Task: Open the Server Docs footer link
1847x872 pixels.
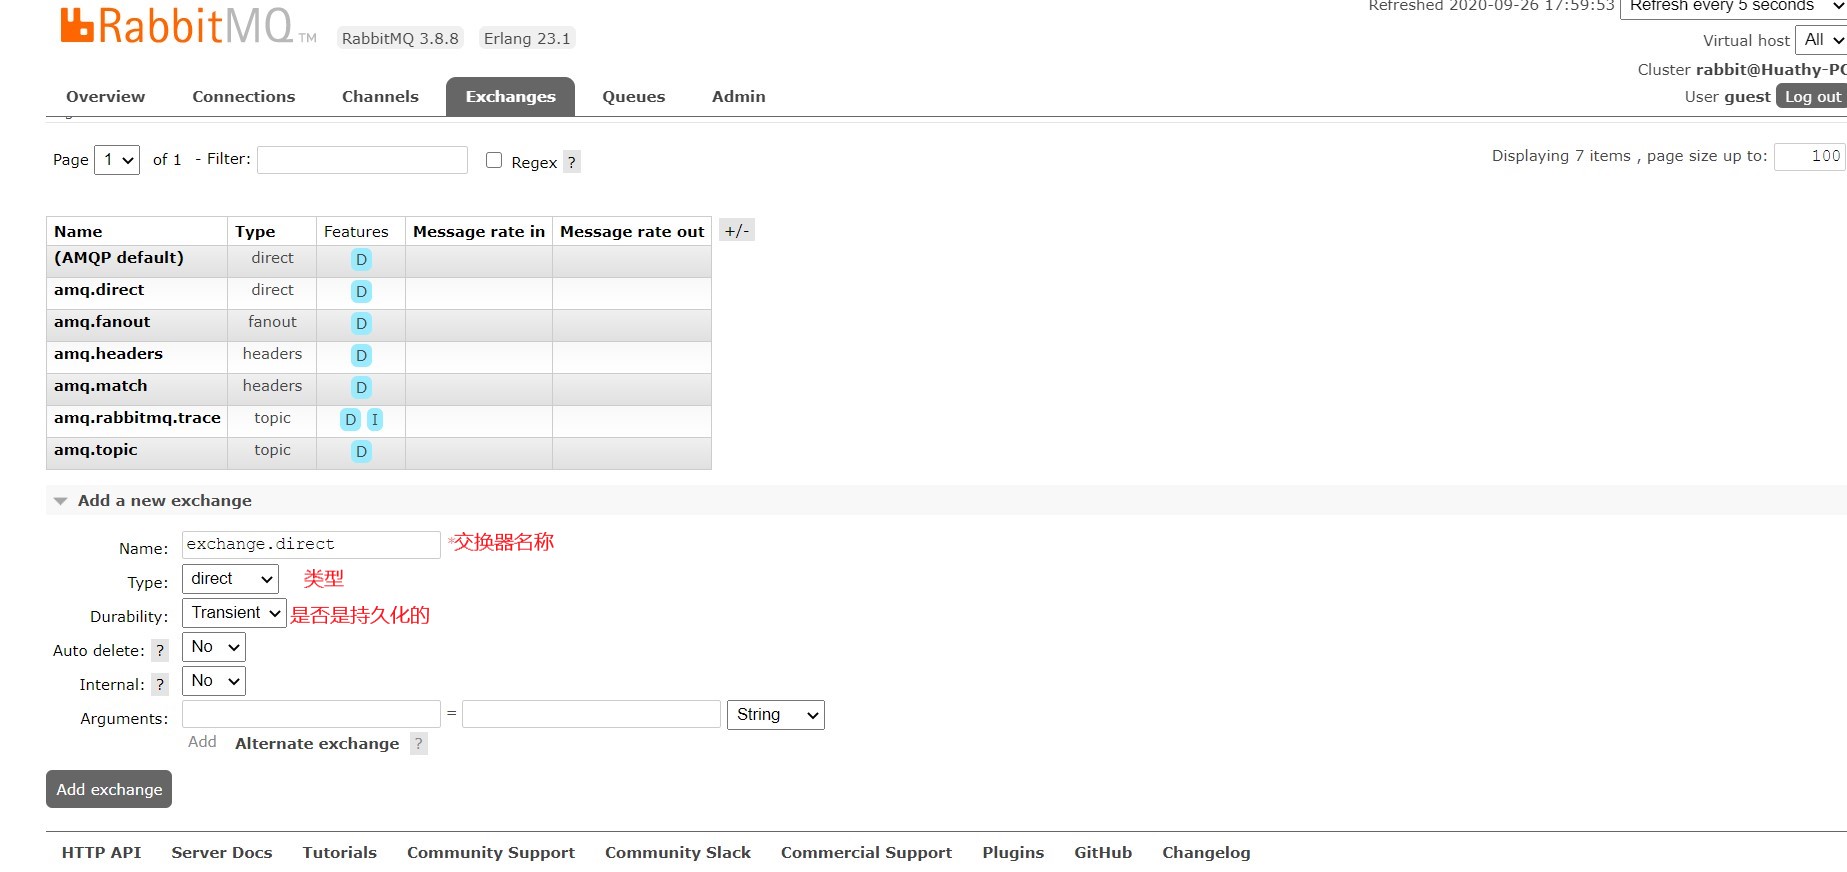Action: click(x=222, y=852)
